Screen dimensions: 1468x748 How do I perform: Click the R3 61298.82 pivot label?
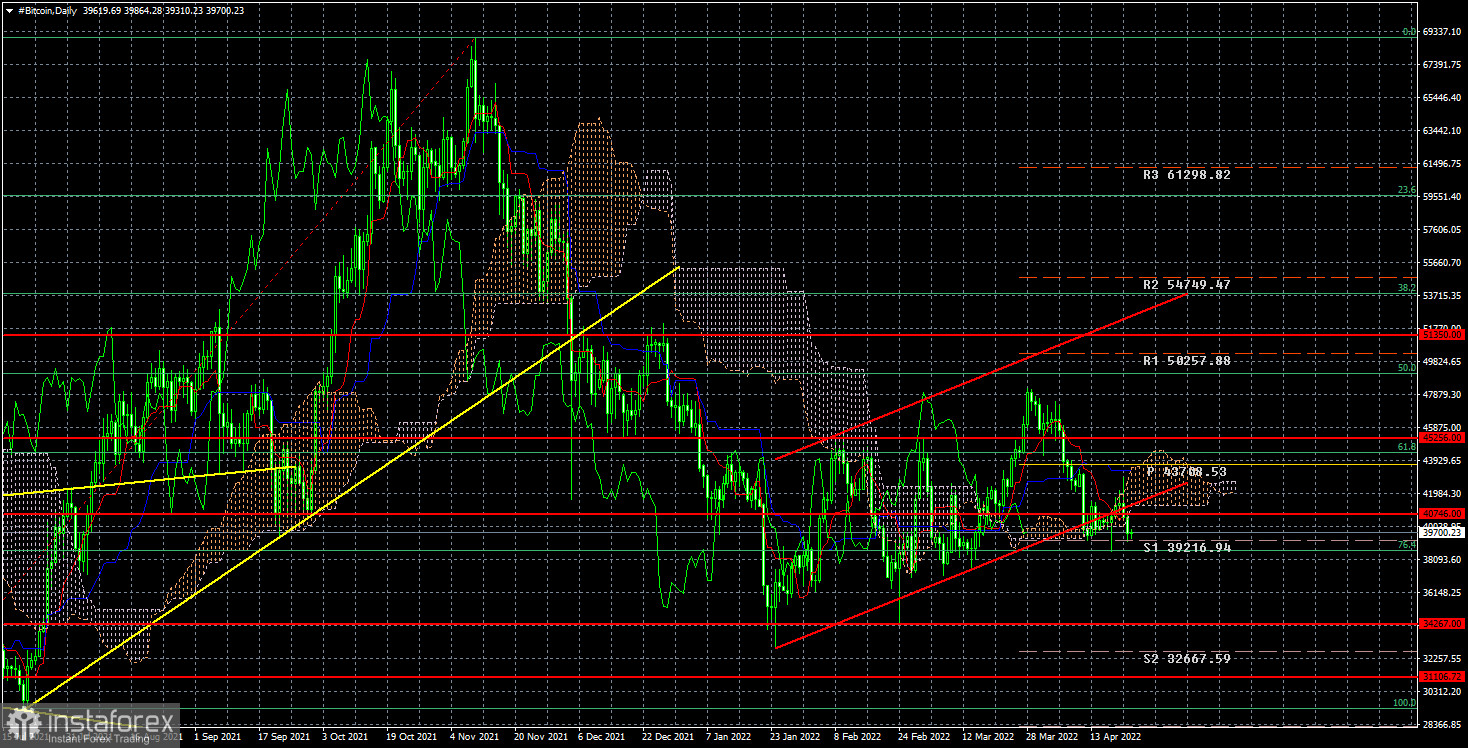[1187, 174]
